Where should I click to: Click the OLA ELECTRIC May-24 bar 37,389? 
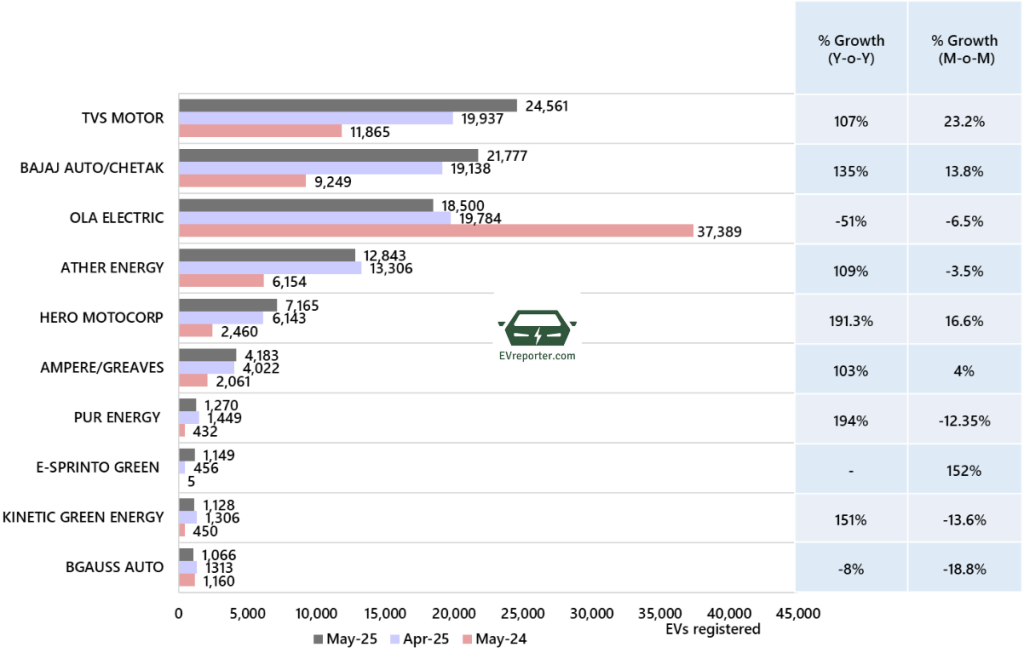tap(435, 231)
